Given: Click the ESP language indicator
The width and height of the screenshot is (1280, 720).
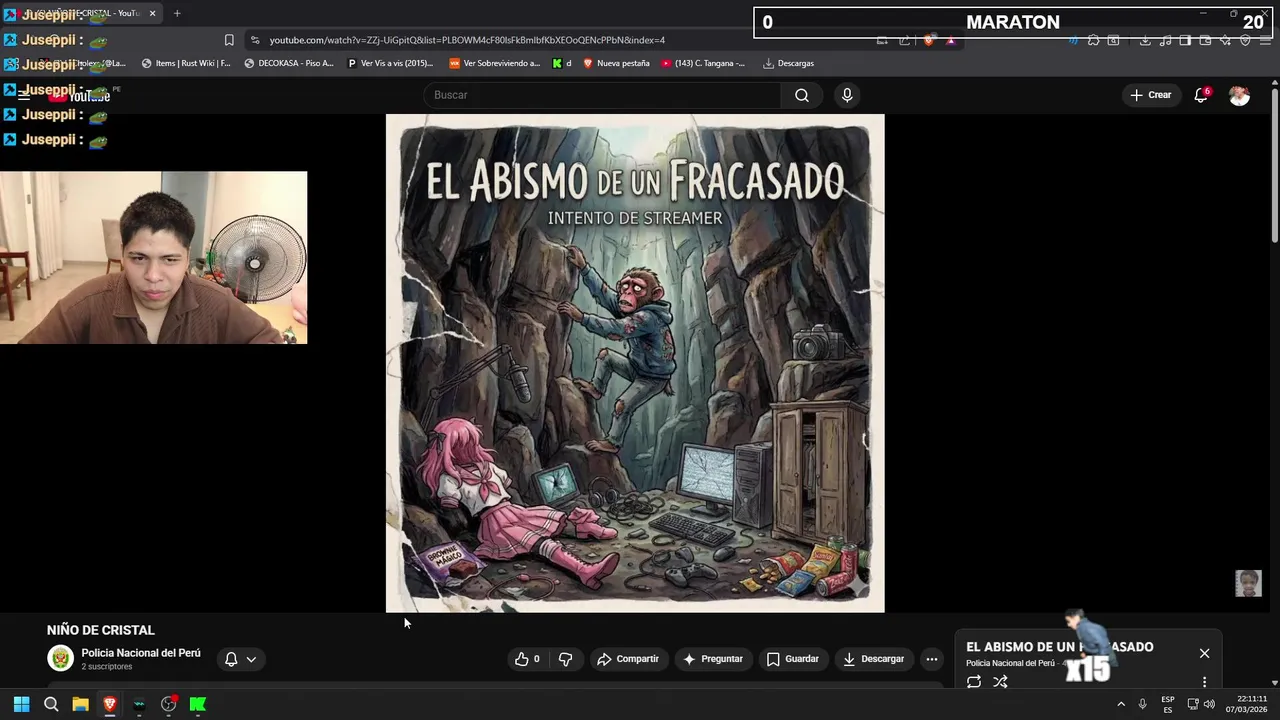Looking at the screenshot, I should 1167,704.
